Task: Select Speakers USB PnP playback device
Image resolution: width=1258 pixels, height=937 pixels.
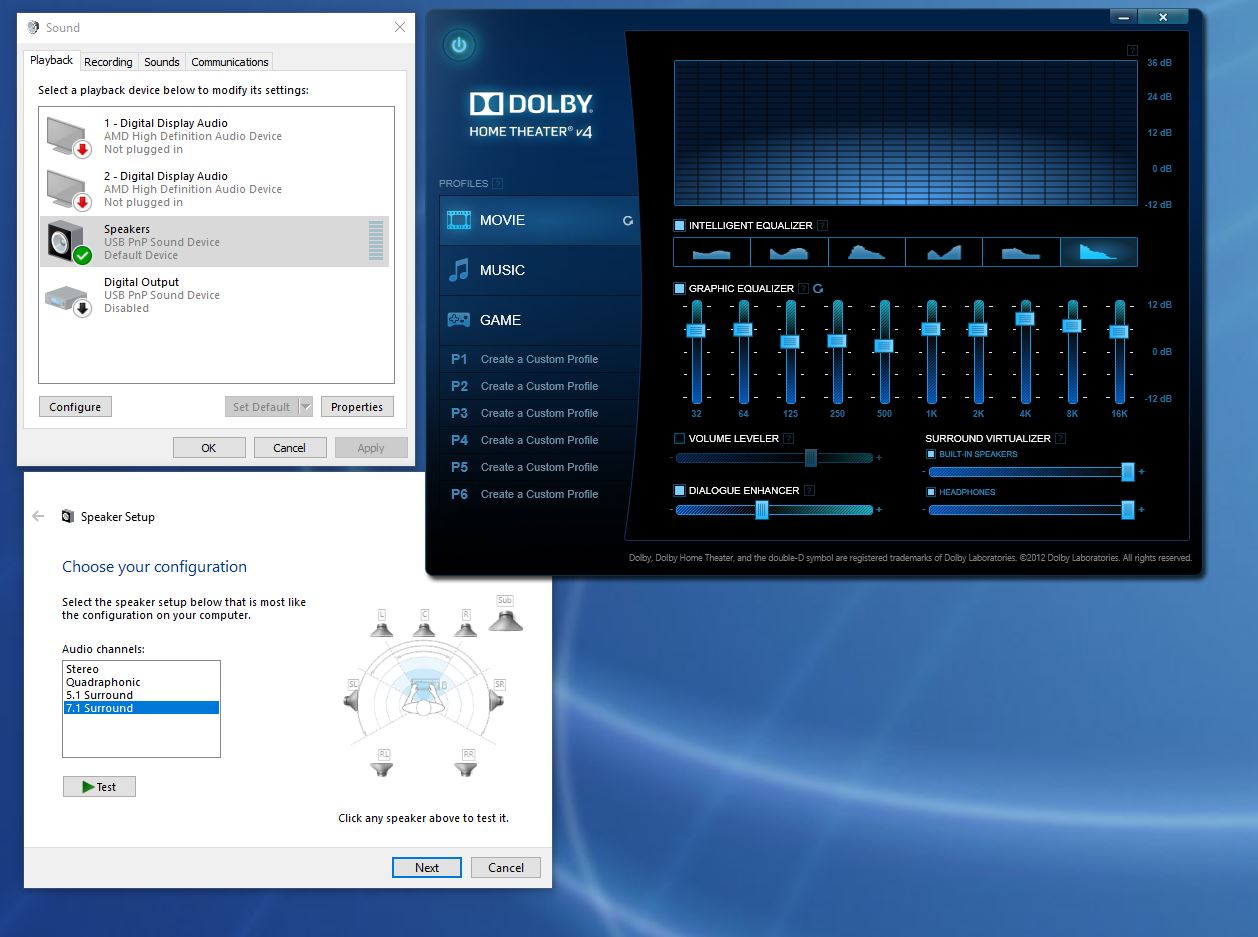Action: point(215,242)
